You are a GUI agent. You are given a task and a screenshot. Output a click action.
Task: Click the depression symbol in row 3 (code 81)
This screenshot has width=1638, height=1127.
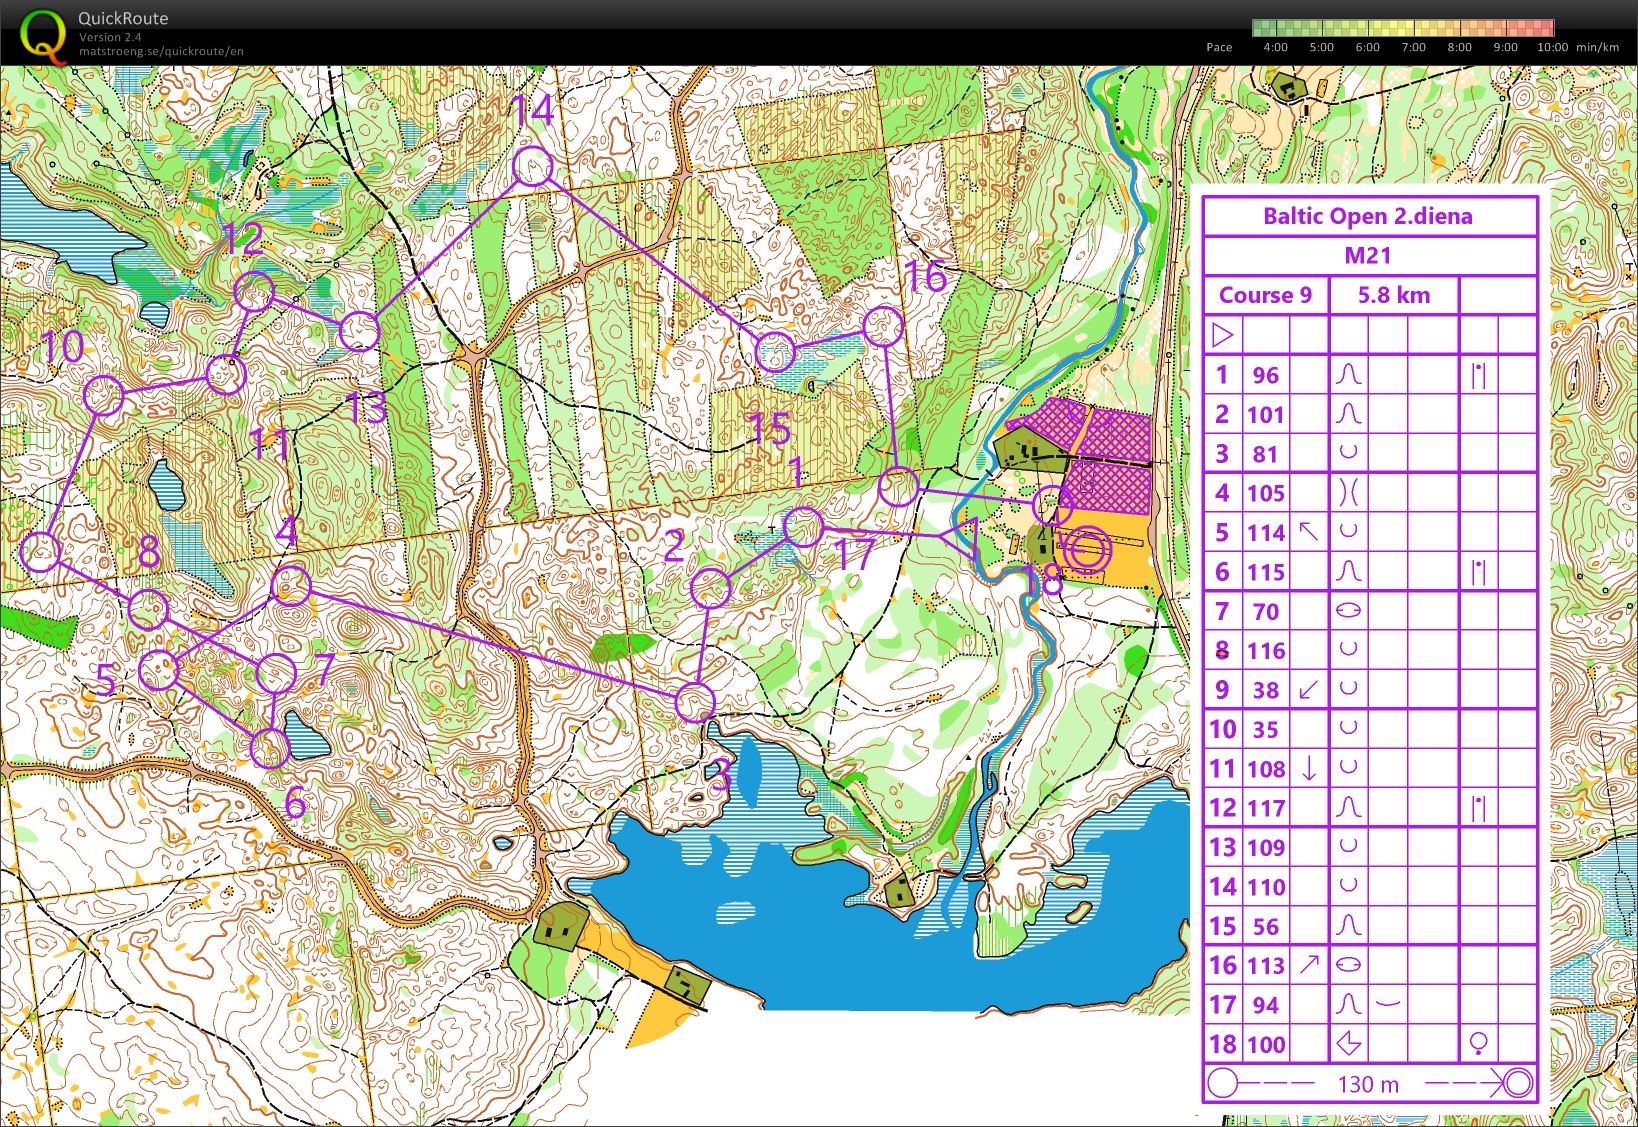(1348, 453)
